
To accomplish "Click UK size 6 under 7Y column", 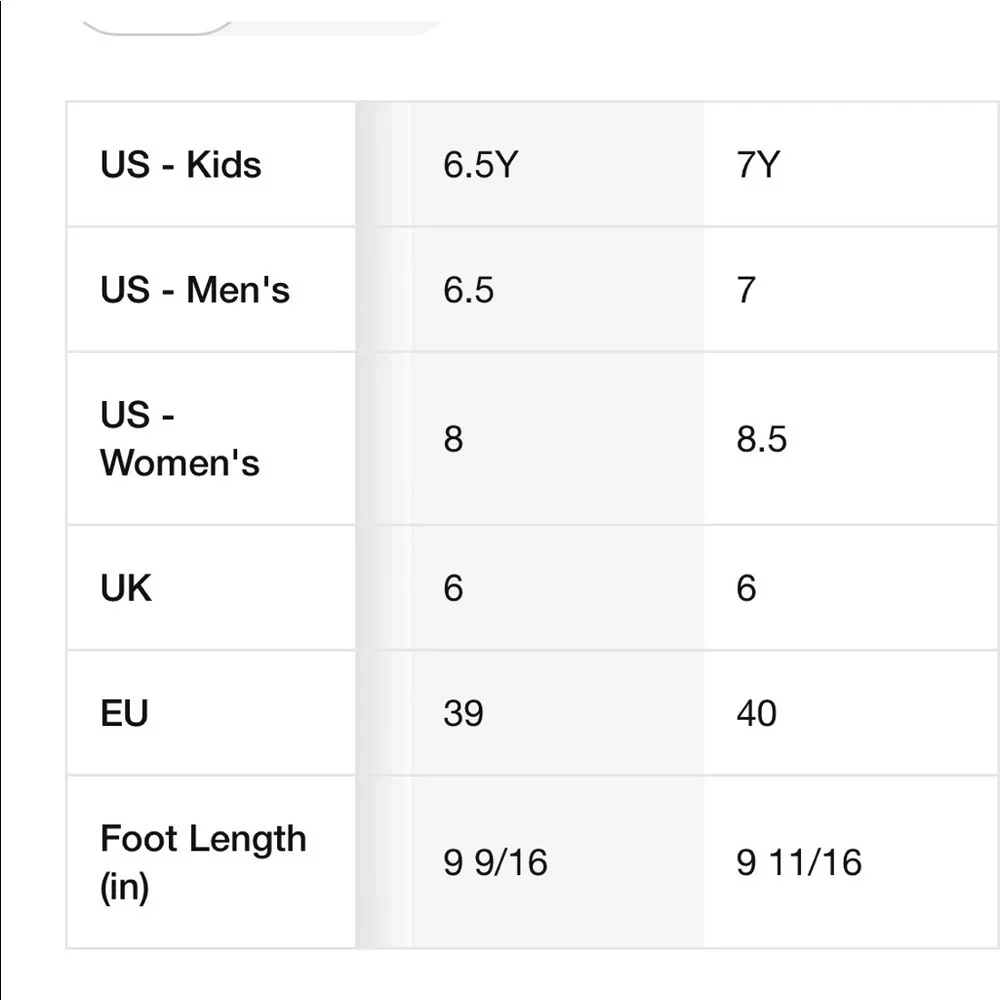I will (851, 587).
